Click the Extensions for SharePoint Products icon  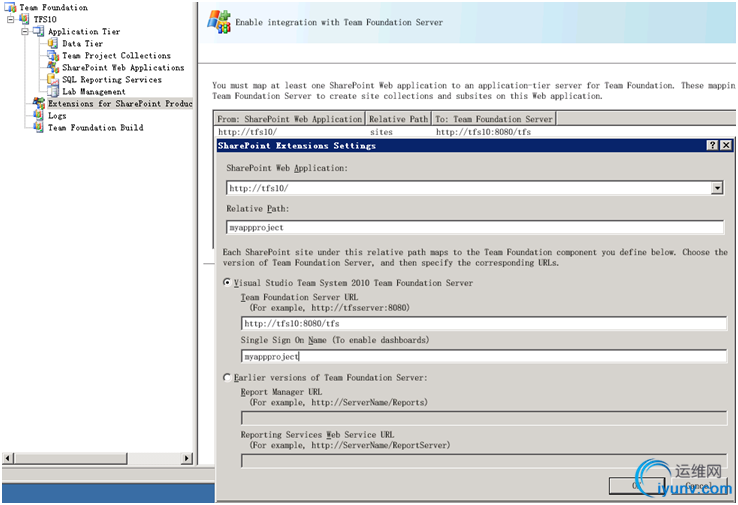click(39, 103)
